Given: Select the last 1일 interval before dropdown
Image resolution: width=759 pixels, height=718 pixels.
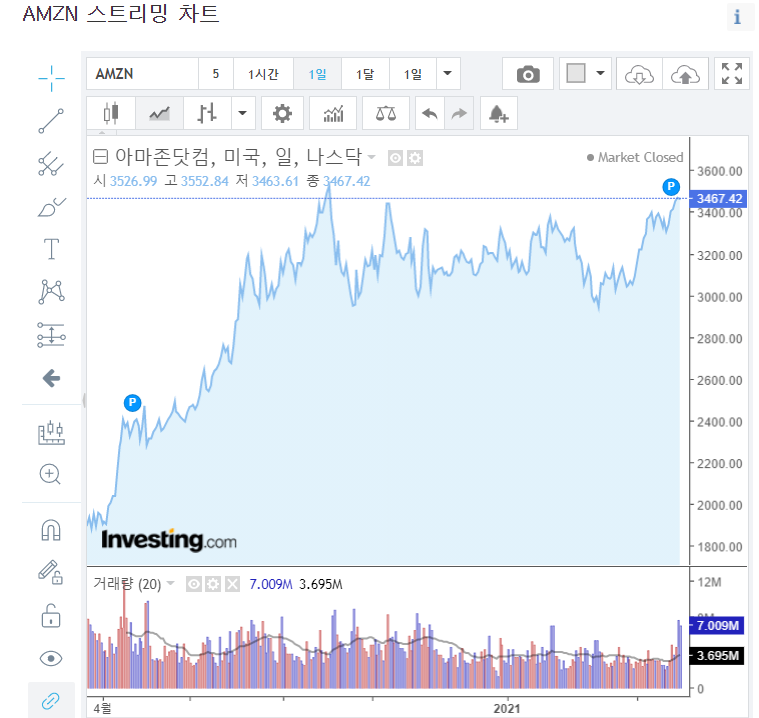Looking at the screenshot, I should 413,74.
